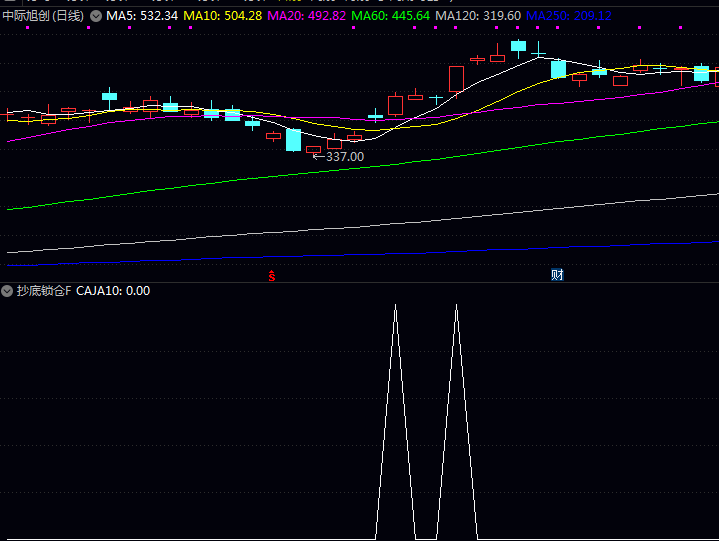Click the tall red hollow candle before the peak
719x541 pixels.
(x=456, y=80)
